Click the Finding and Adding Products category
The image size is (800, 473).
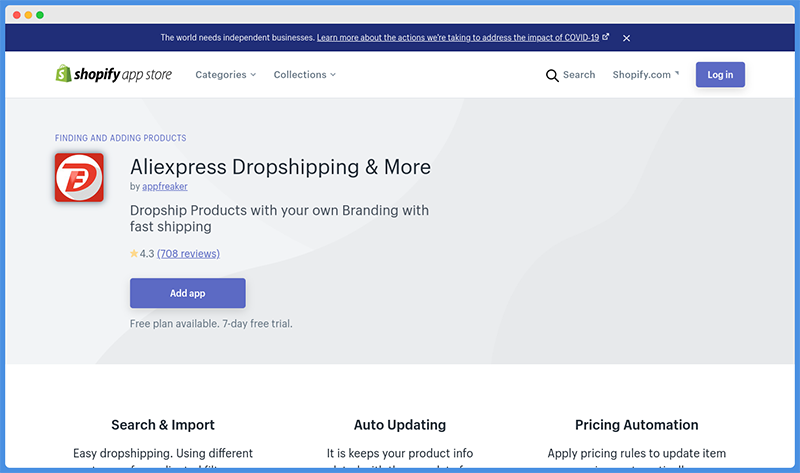[120, 138]
